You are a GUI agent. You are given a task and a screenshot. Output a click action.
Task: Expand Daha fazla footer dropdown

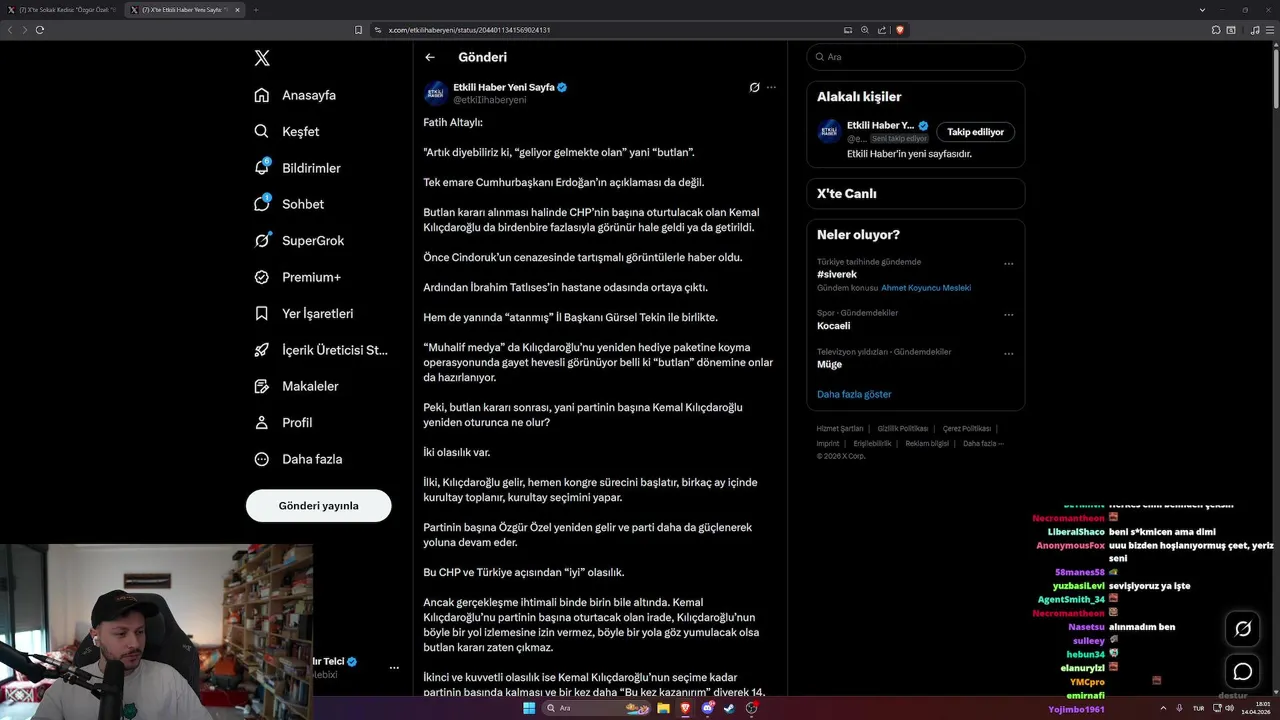click(983, 444)
